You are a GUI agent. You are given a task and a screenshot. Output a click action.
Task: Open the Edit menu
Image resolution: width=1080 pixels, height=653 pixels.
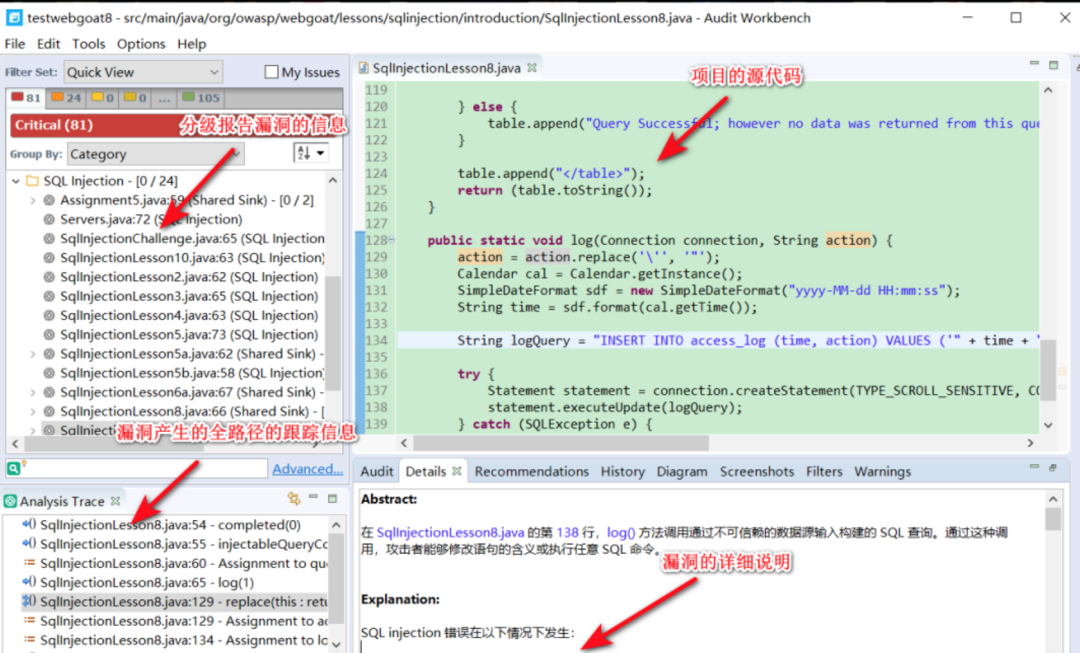[x=48, y=44]
